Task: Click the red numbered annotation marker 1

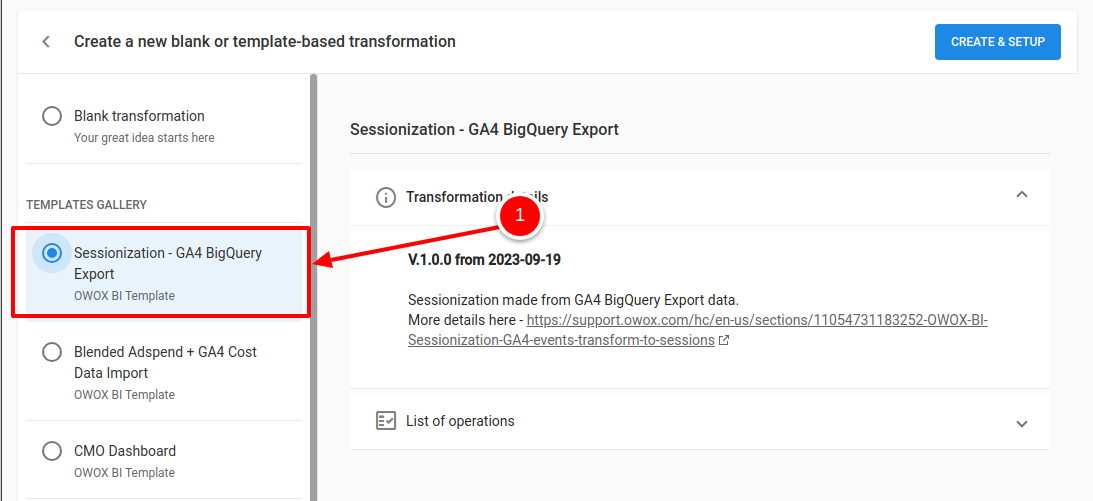Action: pos(519,216)
